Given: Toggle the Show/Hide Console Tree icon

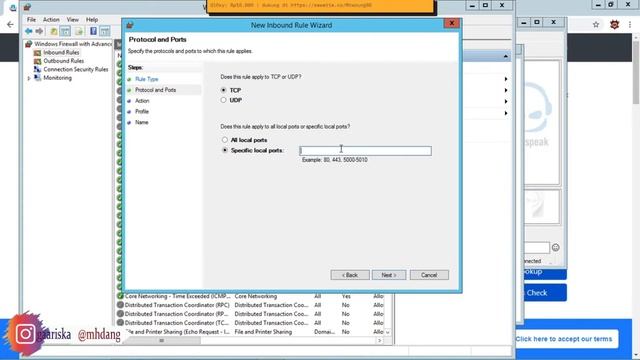Looking at the screenshot, I should point(65,31).
